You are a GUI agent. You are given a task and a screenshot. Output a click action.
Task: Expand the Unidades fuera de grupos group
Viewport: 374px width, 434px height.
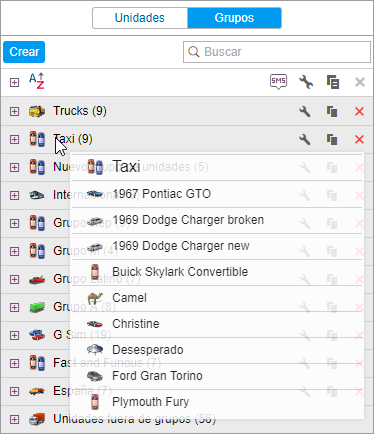point(14,419)
